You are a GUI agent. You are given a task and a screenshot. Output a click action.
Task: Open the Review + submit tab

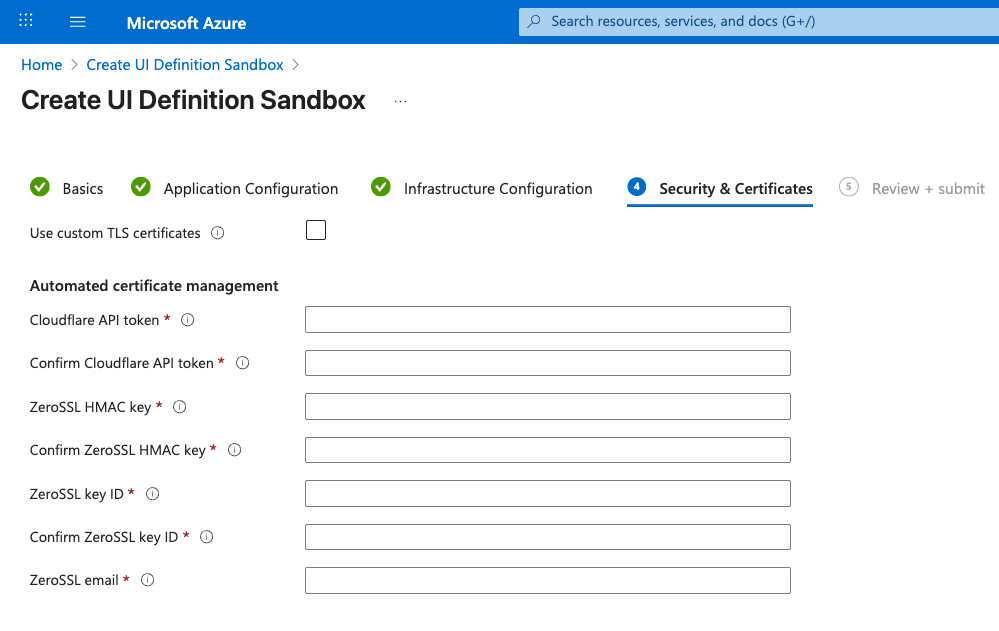[x=912, y=188]
